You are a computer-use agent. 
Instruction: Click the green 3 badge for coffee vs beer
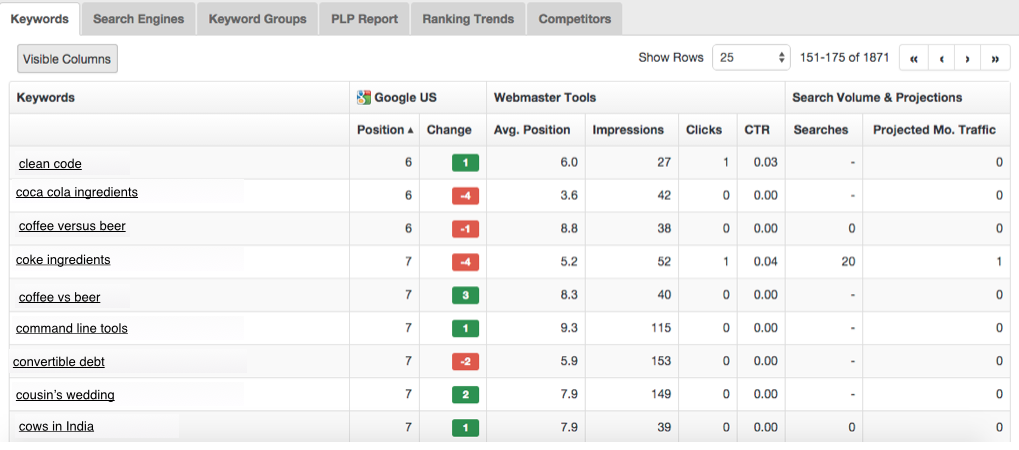[x=465, y=296]
